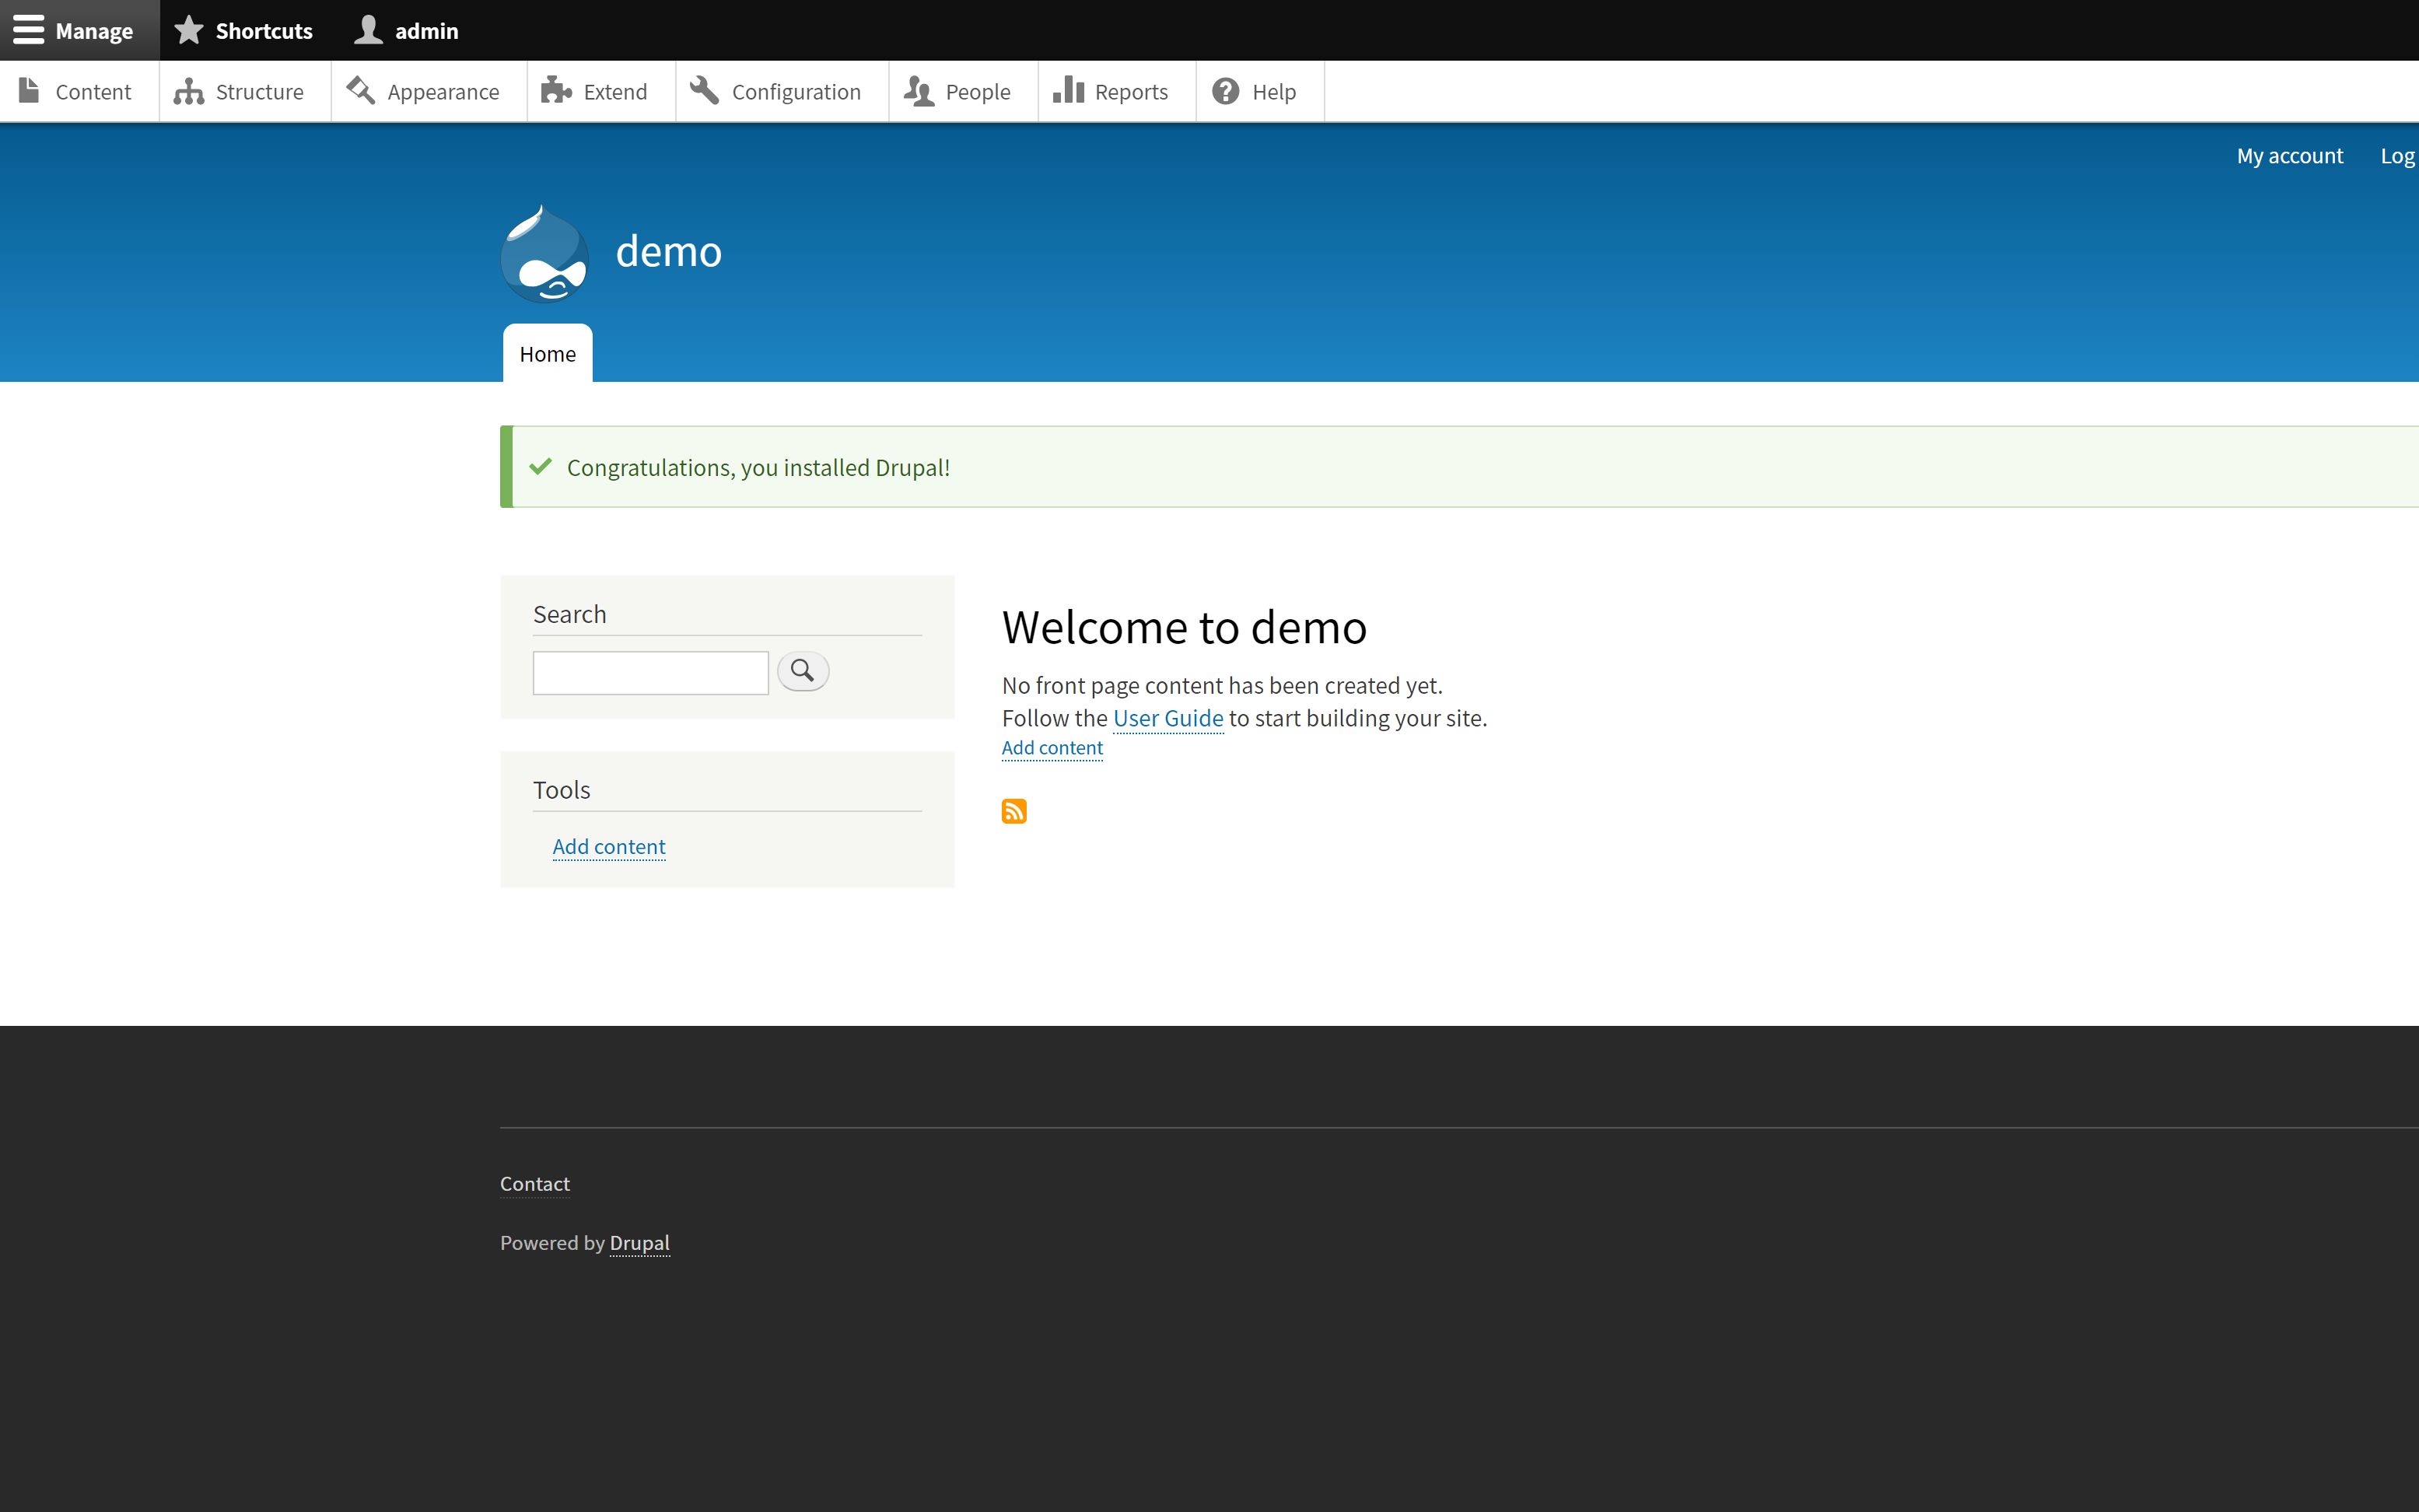Open the Shortcuts star icon
Screen dimensions: 2419x1512
(188, 30)
